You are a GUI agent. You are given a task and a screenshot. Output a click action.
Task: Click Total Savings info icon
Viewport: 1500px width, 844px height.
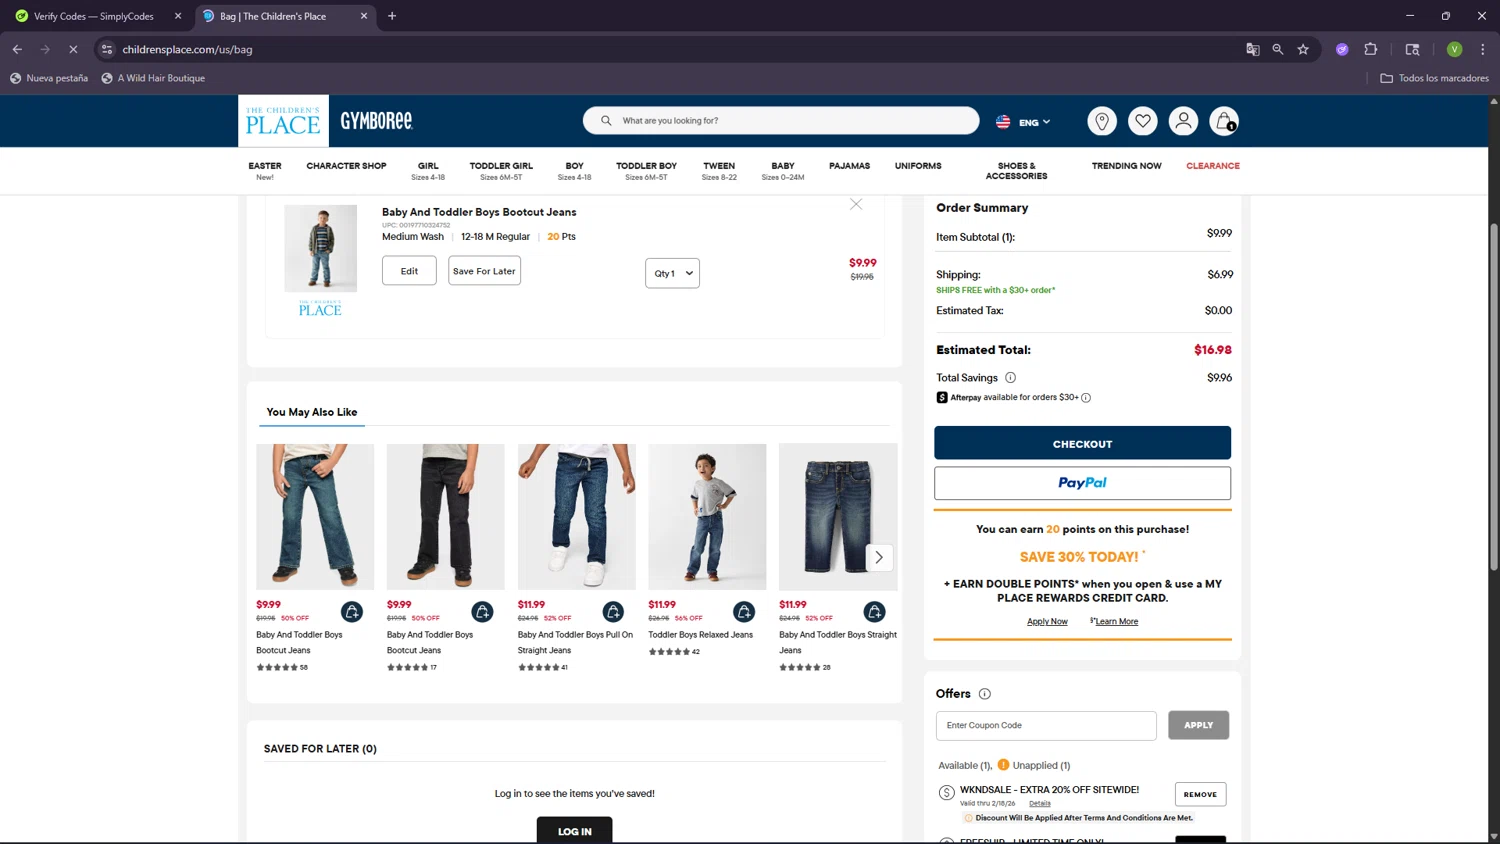pos(1010,378)
